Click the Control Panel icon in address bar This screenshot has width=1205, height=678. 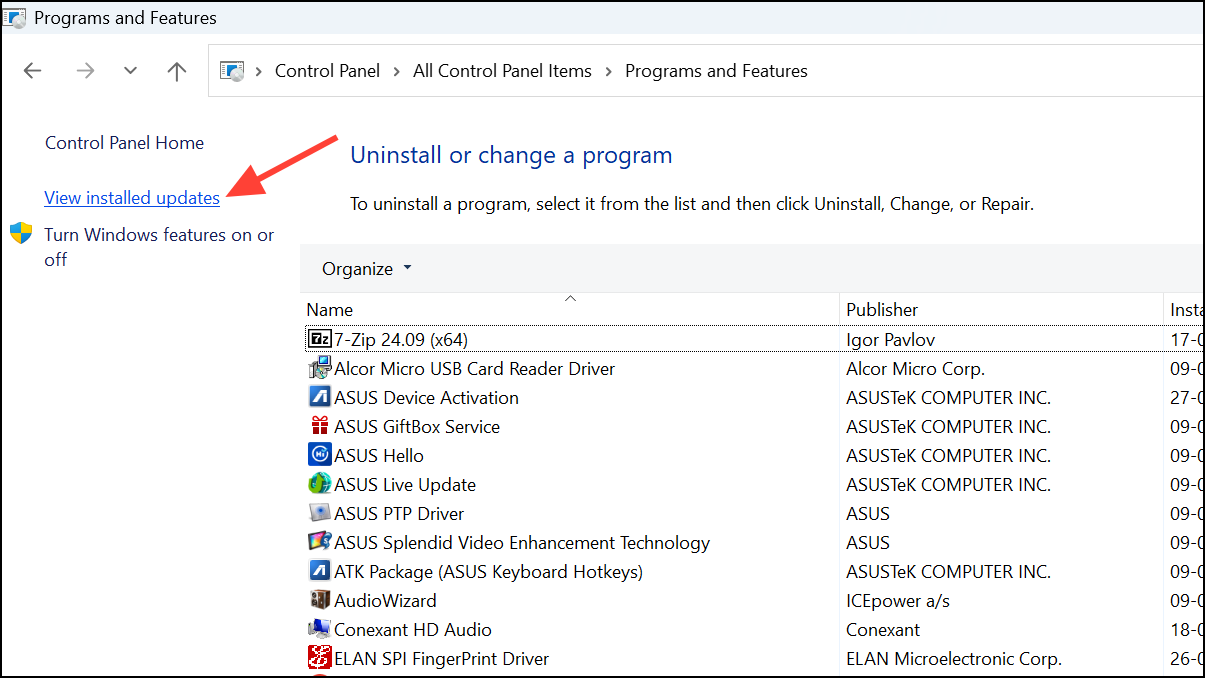coord(232,71)
